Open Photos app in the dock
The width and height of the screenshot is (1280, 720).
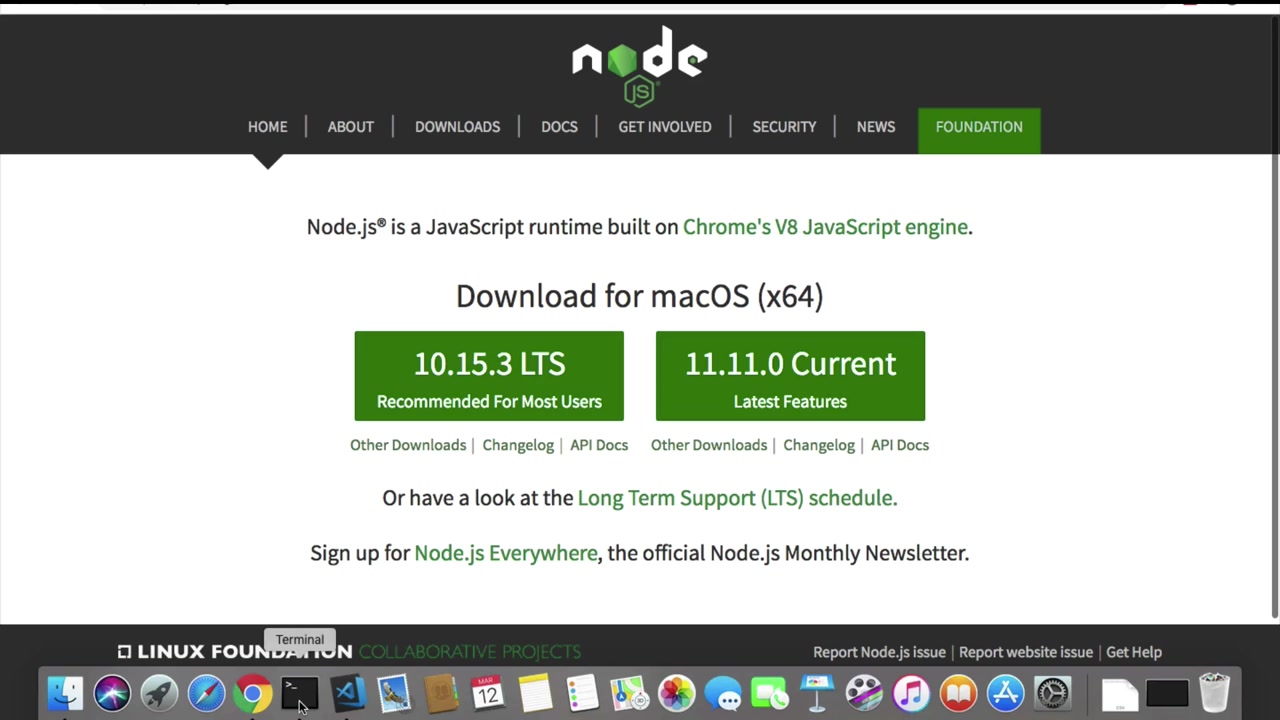[x=676, y=693]
